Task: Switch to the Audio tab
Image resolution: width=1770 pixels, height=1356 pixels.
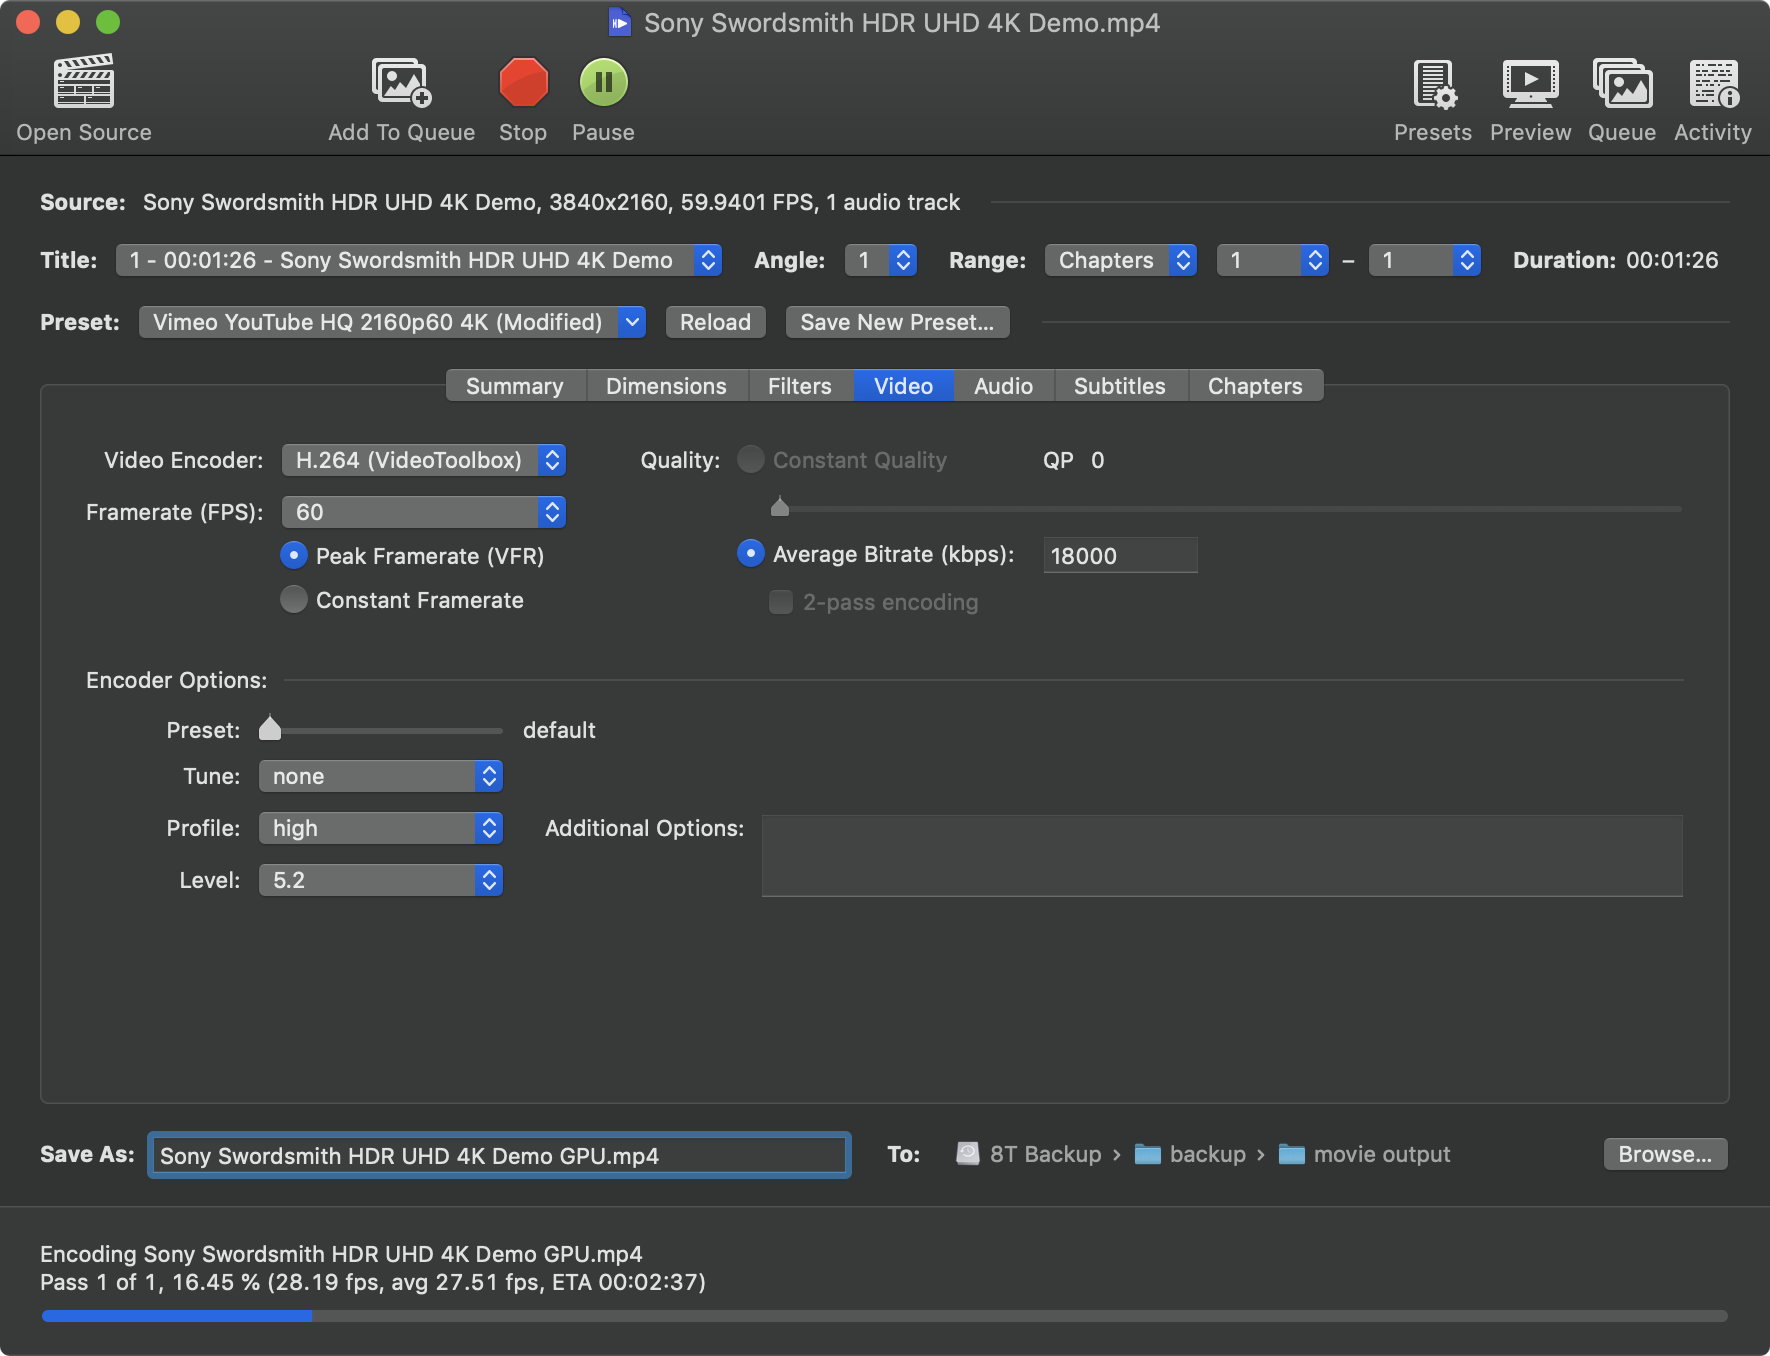Action: [1004, 386]
